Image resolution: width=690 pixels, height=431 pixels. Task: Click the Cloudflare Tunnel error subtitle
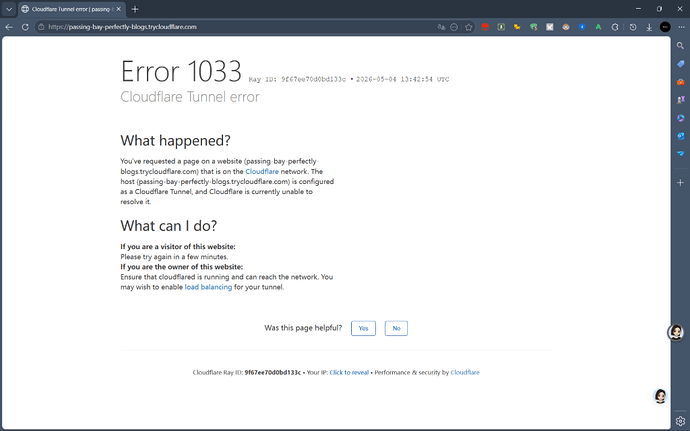tap(190, 97)
